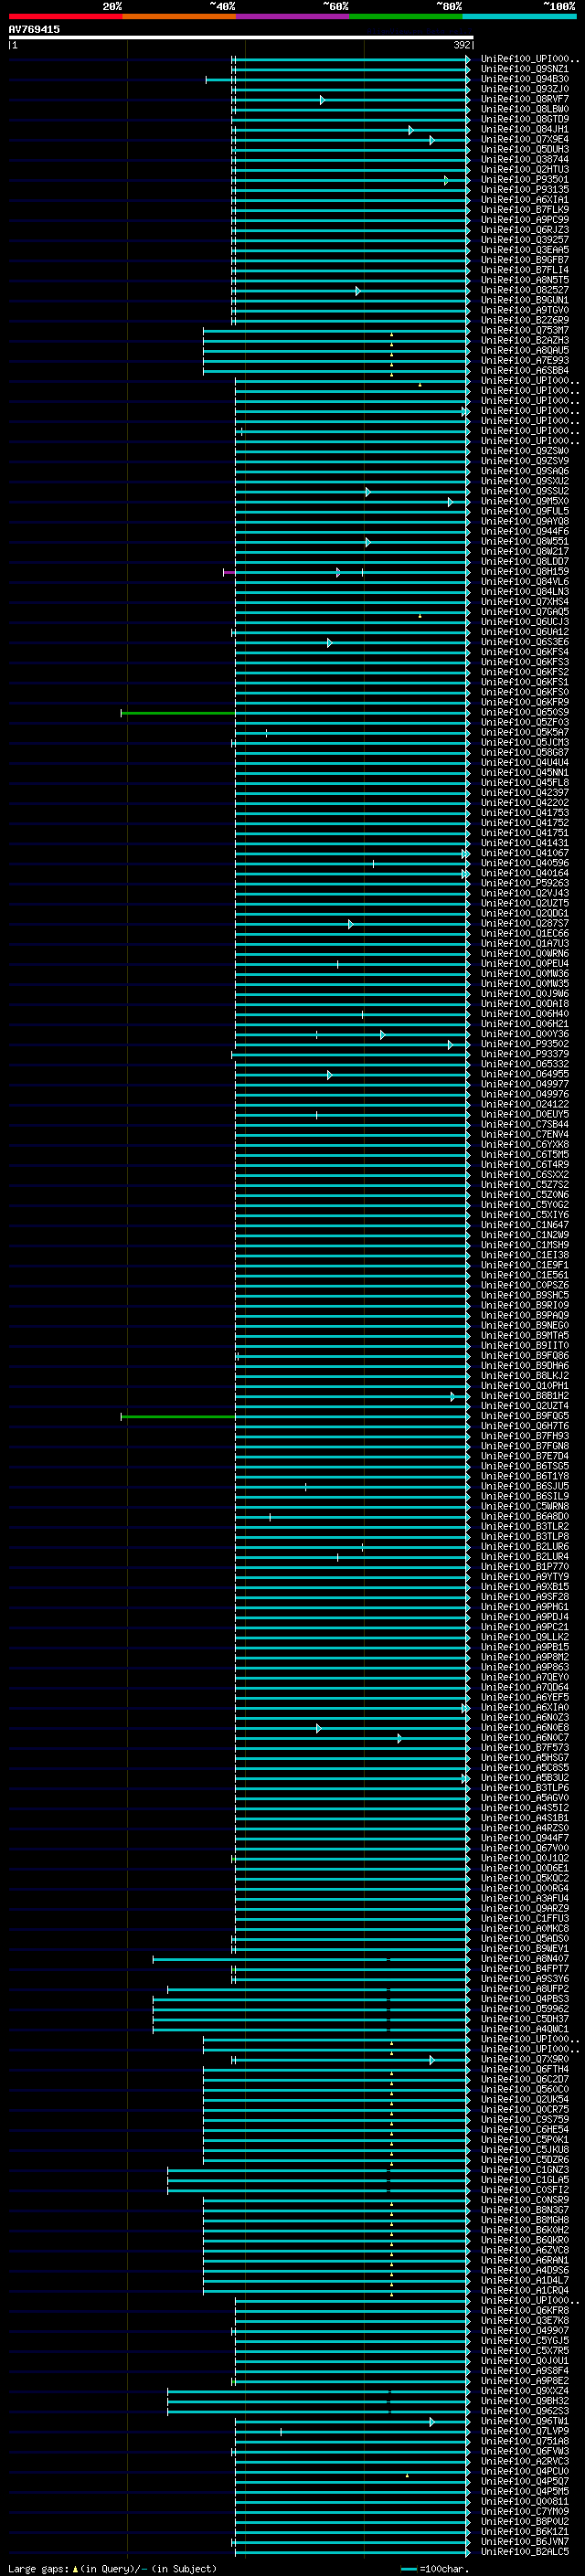
Task: Select hit label UniRef100_A6SBB4
Action: click(x=524, y=370)
